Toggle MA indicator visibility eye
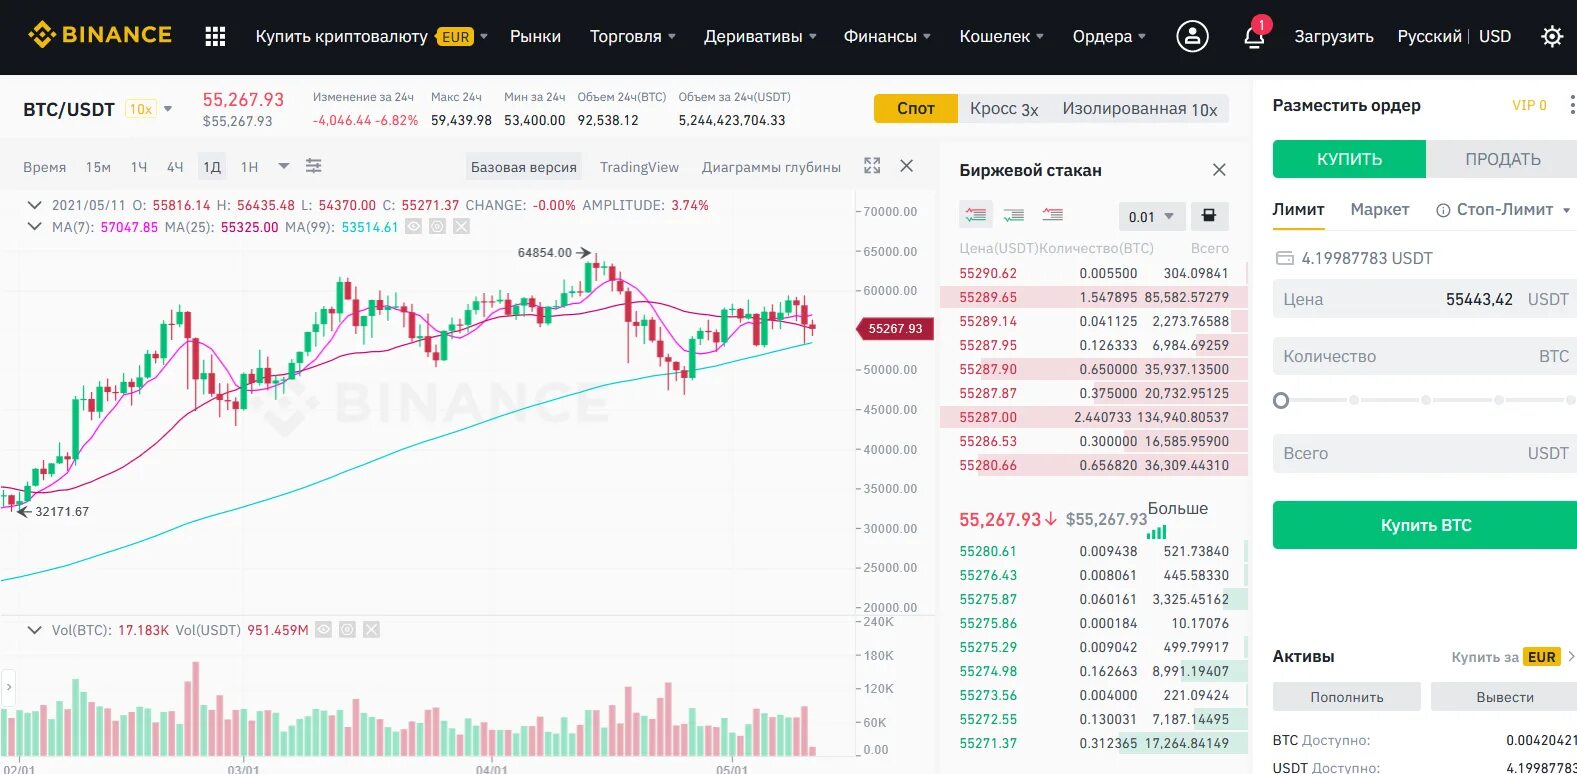This screenshot has width=1577, height=774. [413, 227]
